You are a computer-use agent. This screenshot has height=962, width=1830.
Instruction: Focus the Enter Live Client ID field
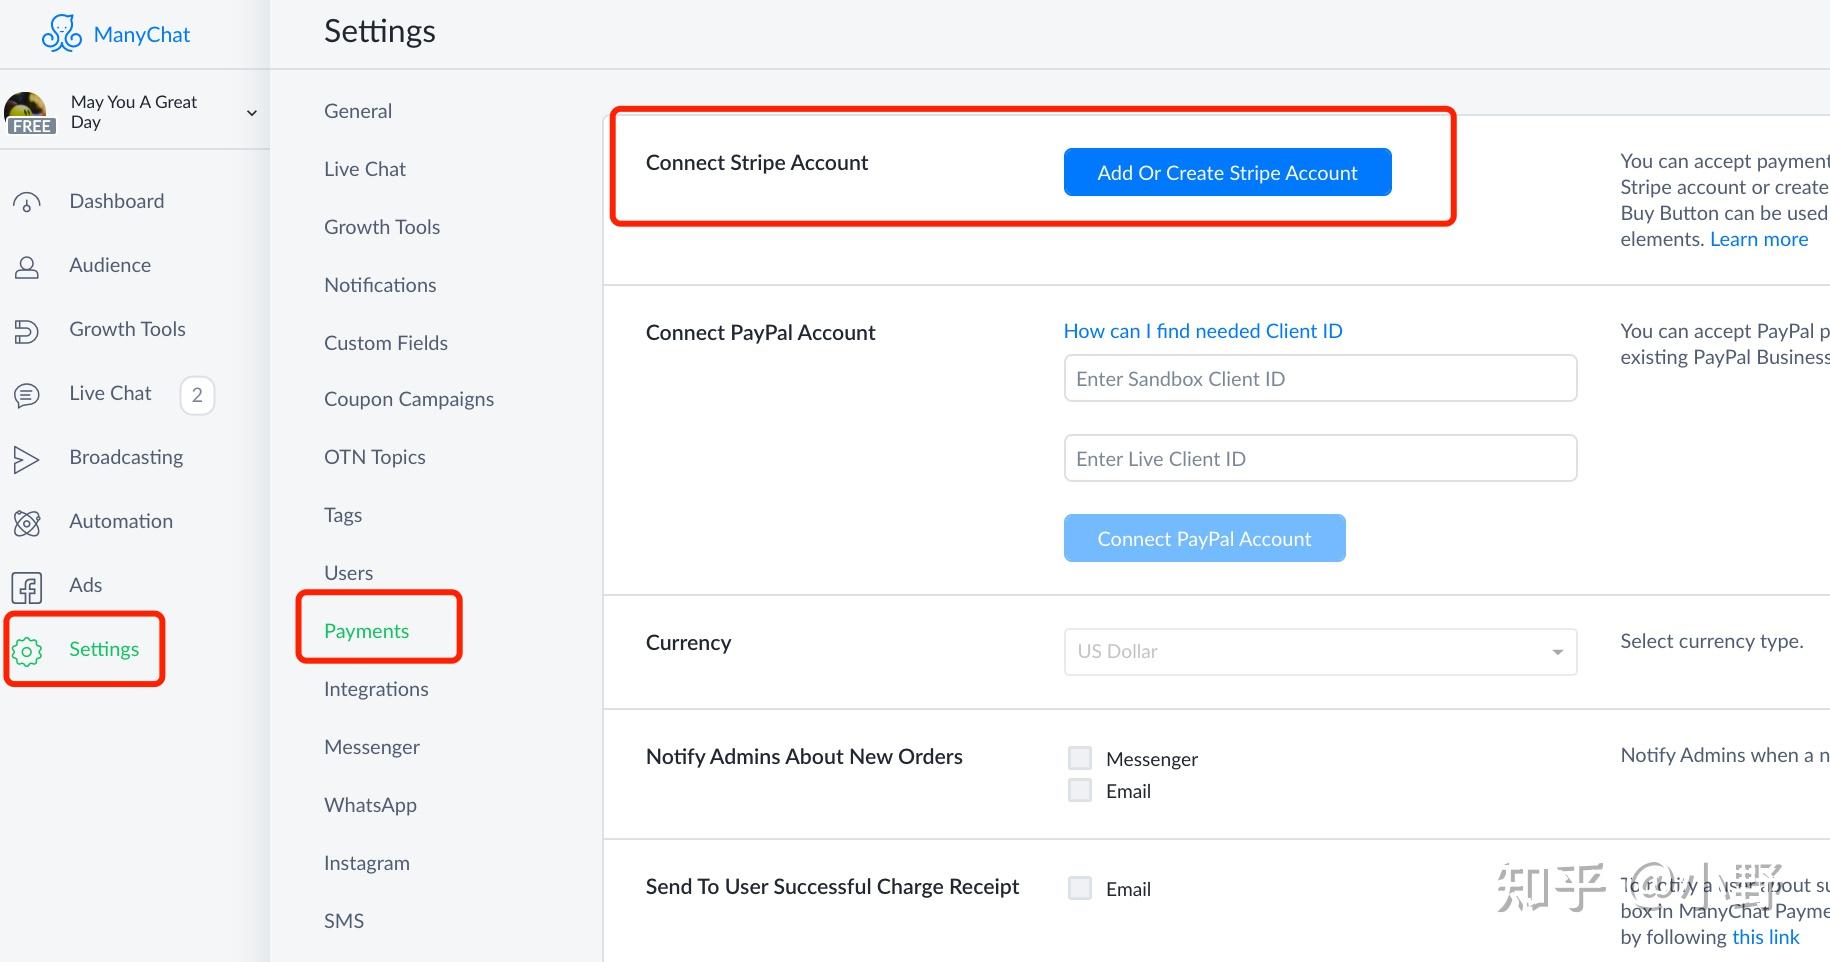pyautogui.click(x=1320, y=459)
